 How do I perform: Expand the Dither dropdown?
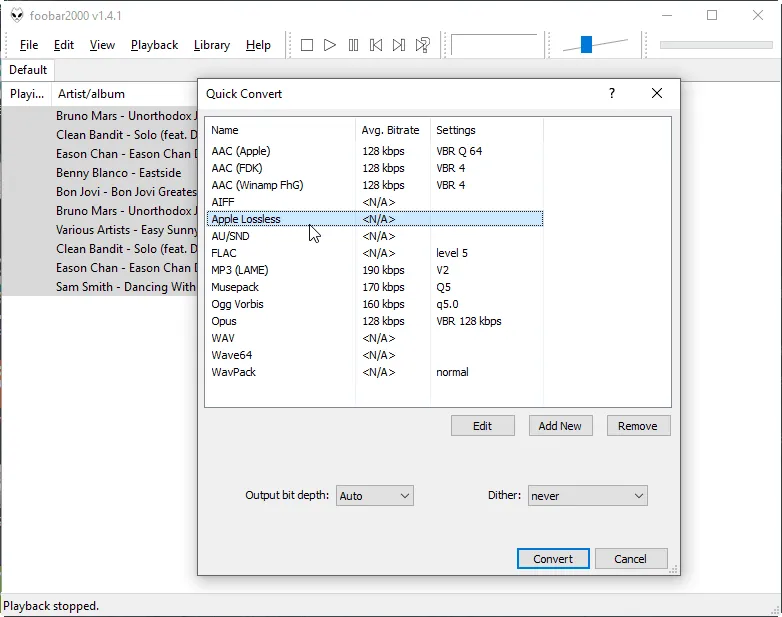pos(587,496)
